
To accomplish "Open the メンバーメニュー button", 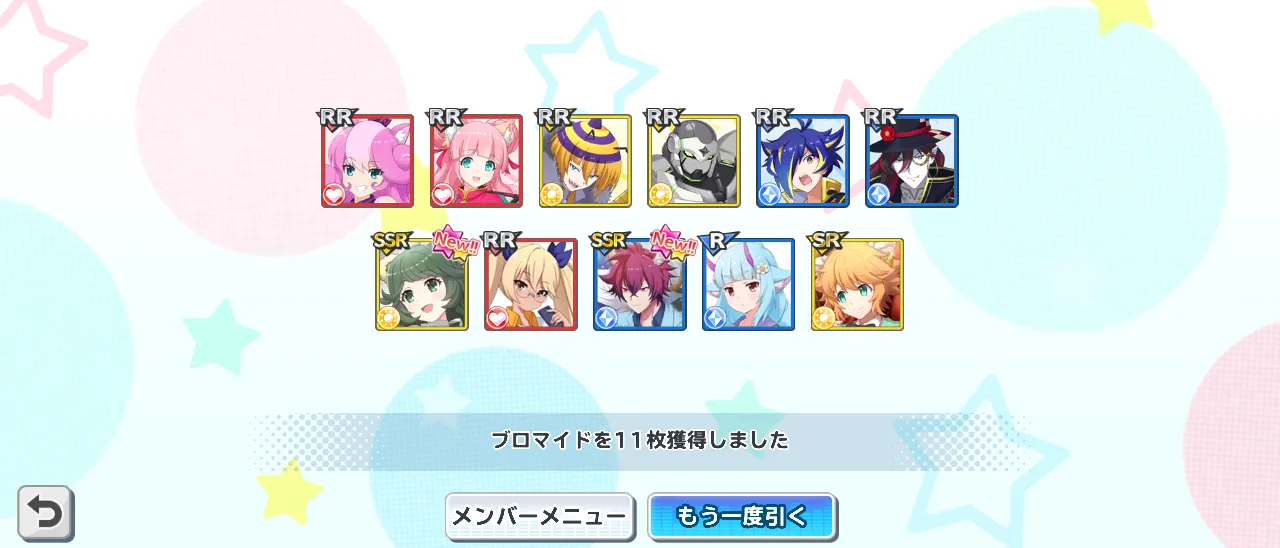I will [x=540, y=516].
